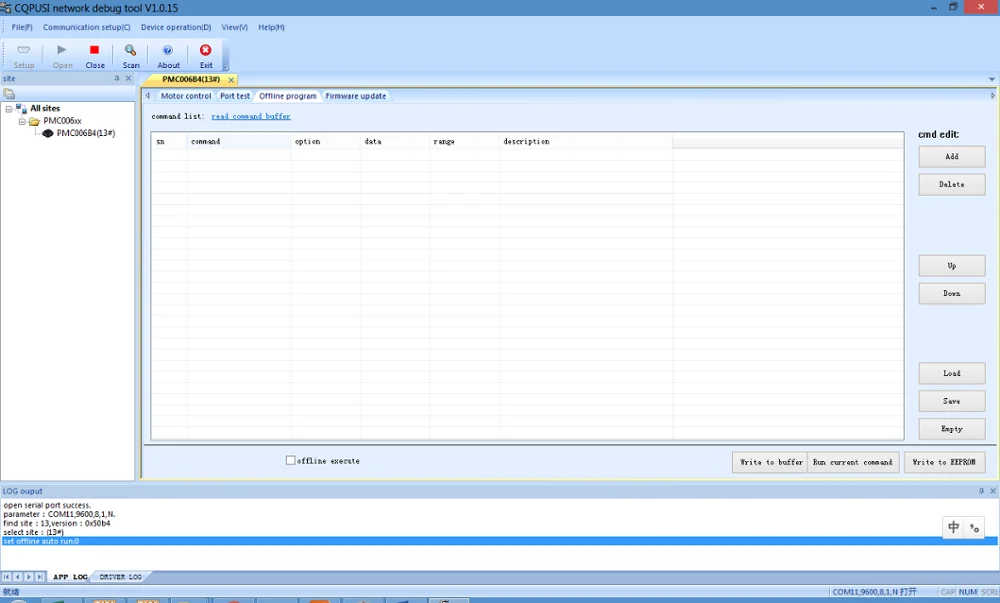Go to previous log tab arrow
Viewport: 1000px width, 603px height.
pyautogui.click(x=17, y=577)
